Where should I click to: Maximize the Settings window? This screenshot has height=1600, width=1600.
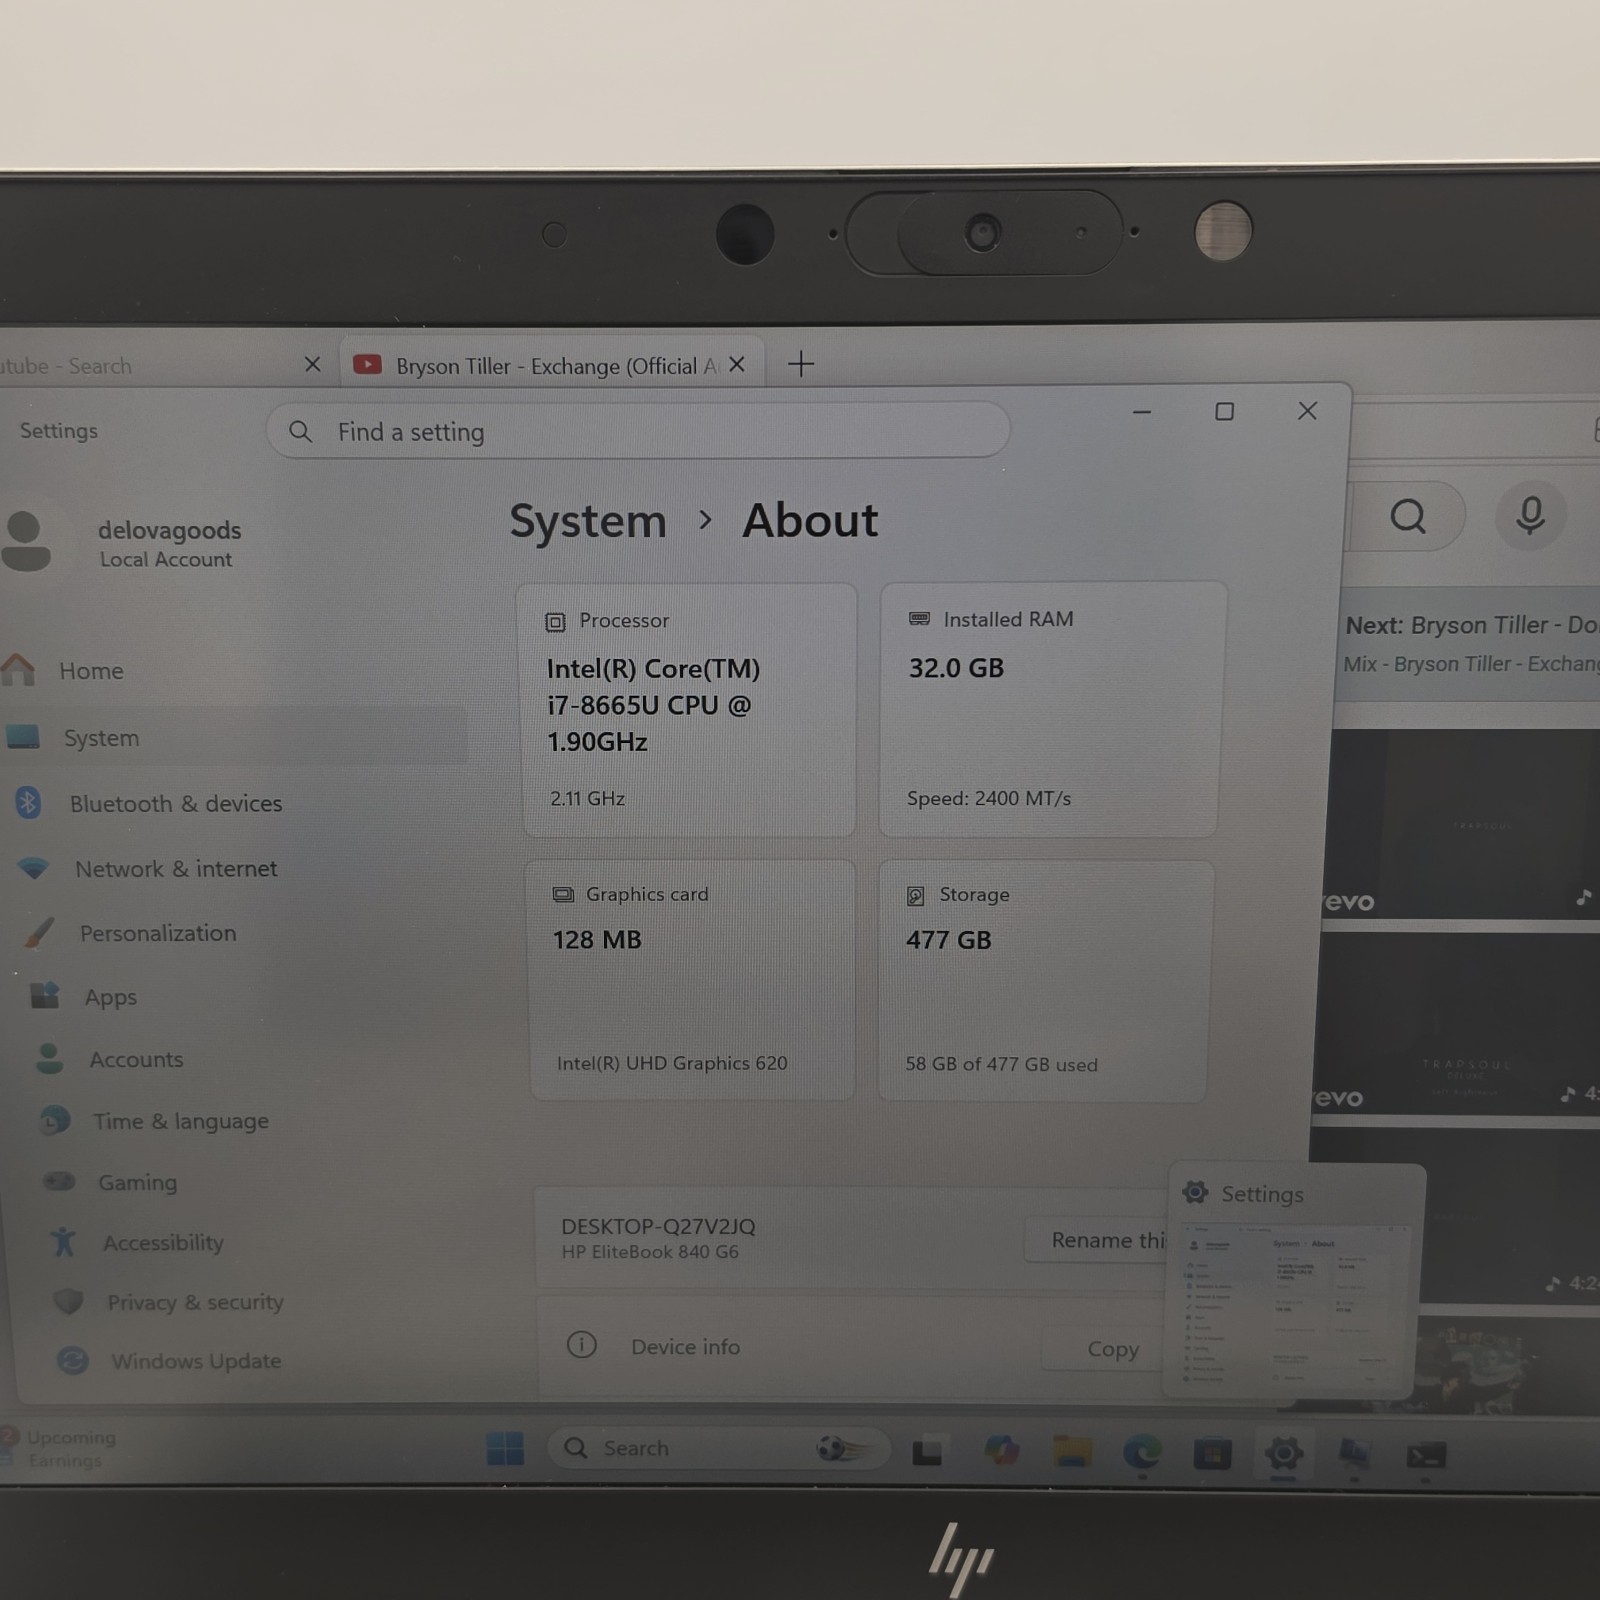1224,411
